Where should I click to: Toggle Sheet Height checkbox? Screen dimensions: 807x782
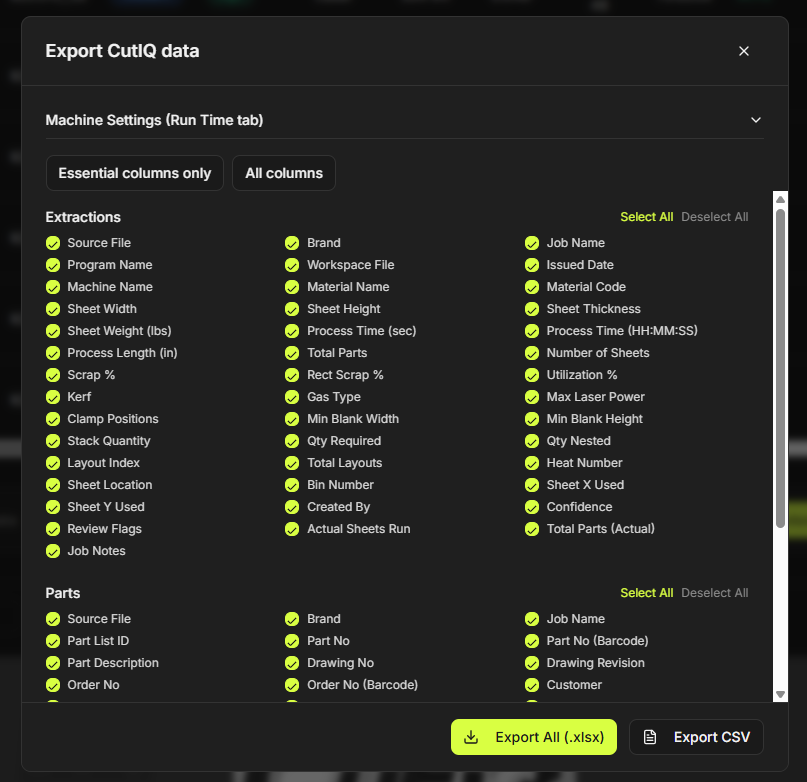pyautogui.click(x=292, y=309)
